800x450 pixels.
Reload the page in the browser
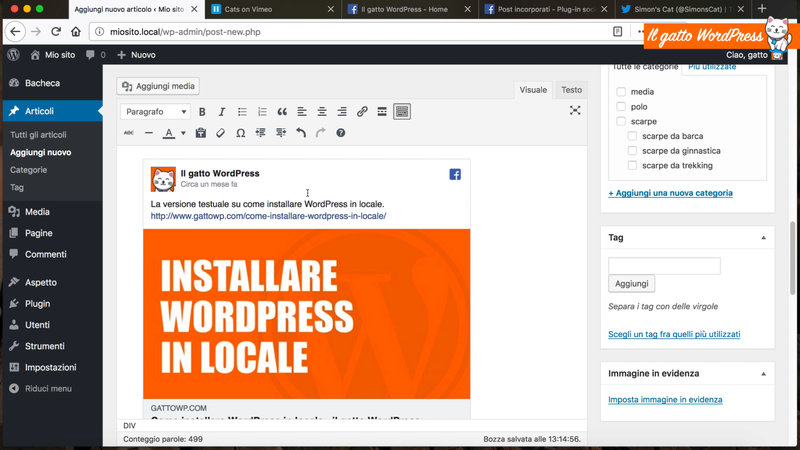point(56,32)
